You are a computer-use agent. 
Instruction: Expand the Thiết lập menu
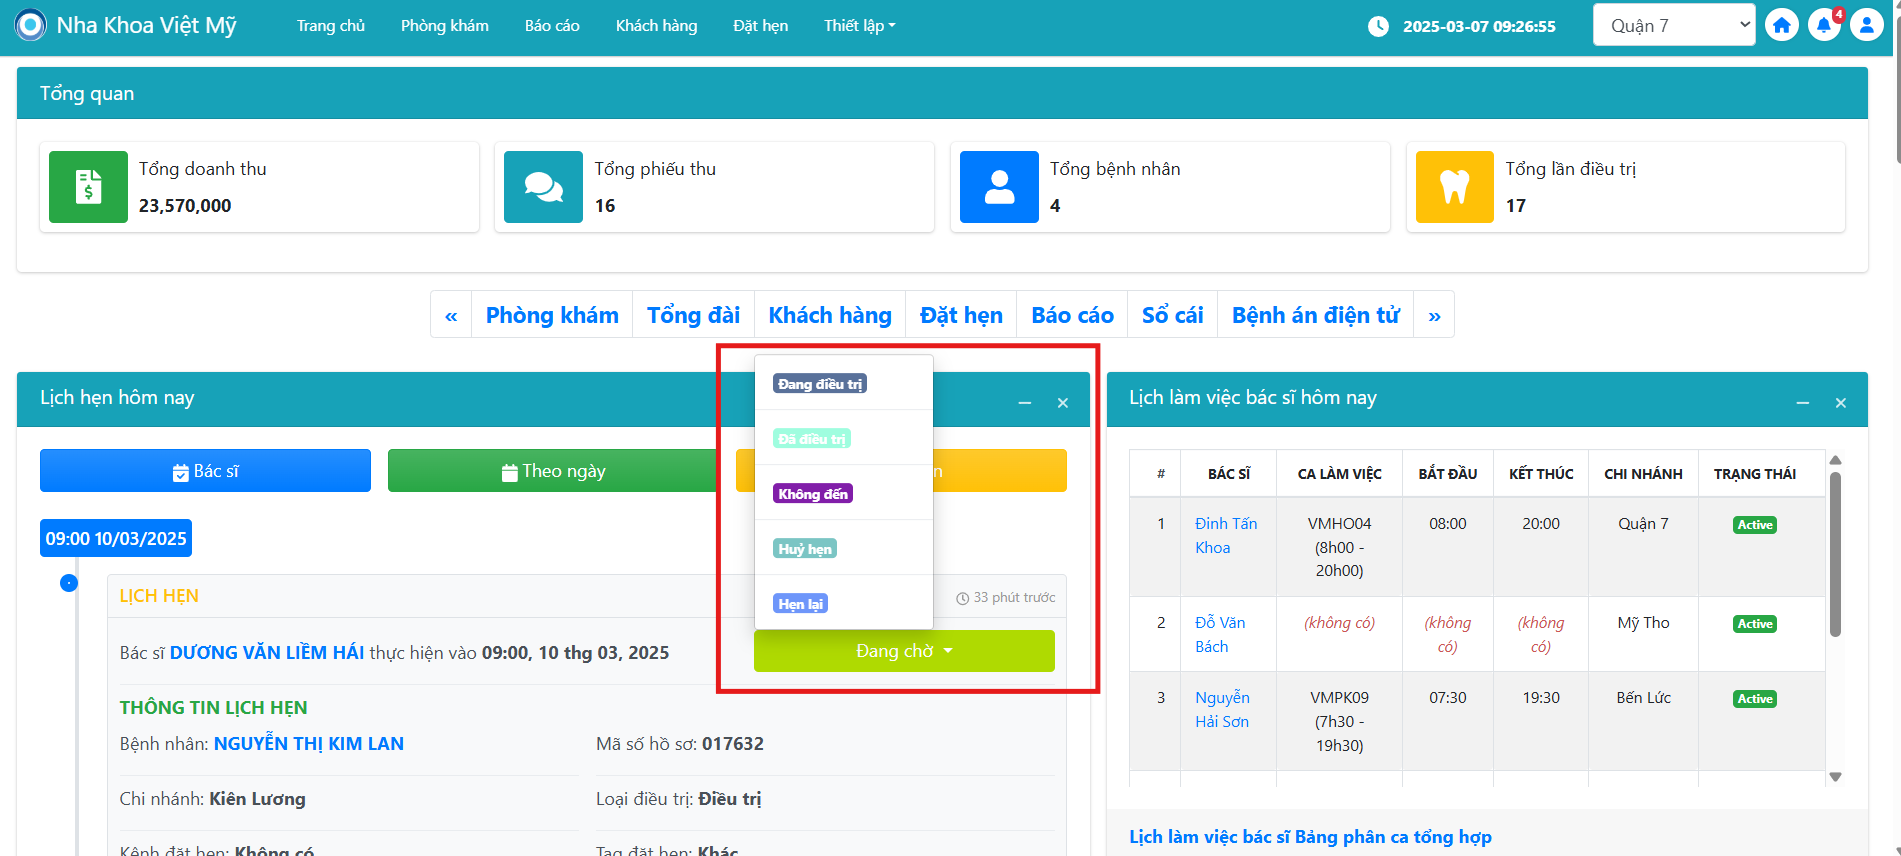[859, 26]
